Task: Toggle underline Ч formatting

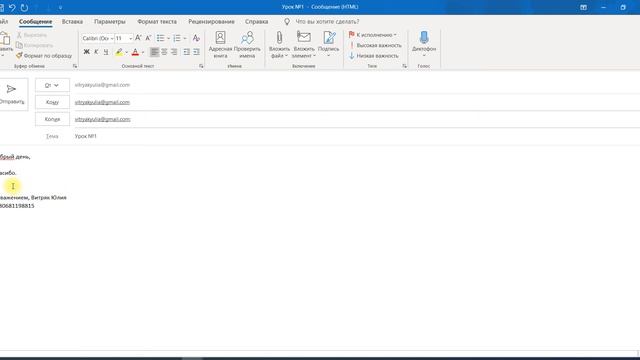Action: (106, 52)
